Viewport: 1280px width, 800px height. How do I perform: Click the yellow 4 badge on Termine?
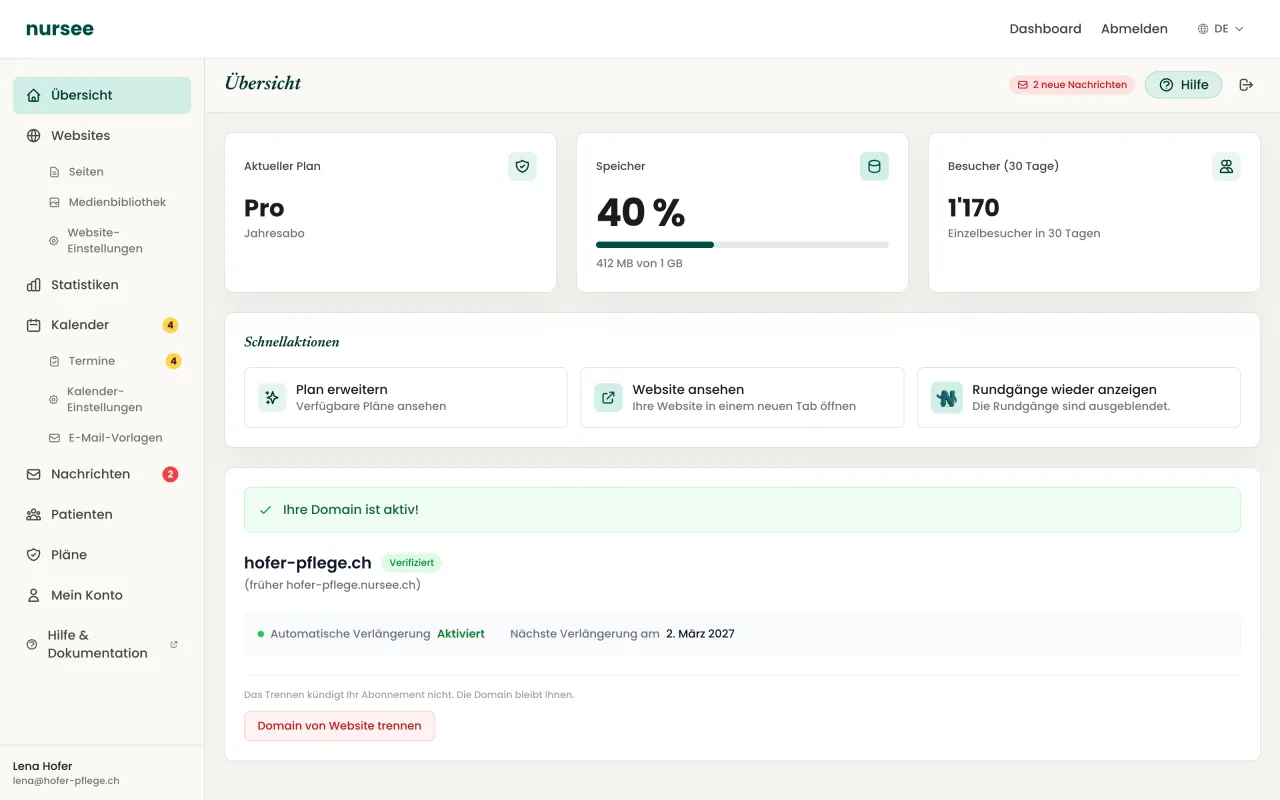tap(173, 361)
